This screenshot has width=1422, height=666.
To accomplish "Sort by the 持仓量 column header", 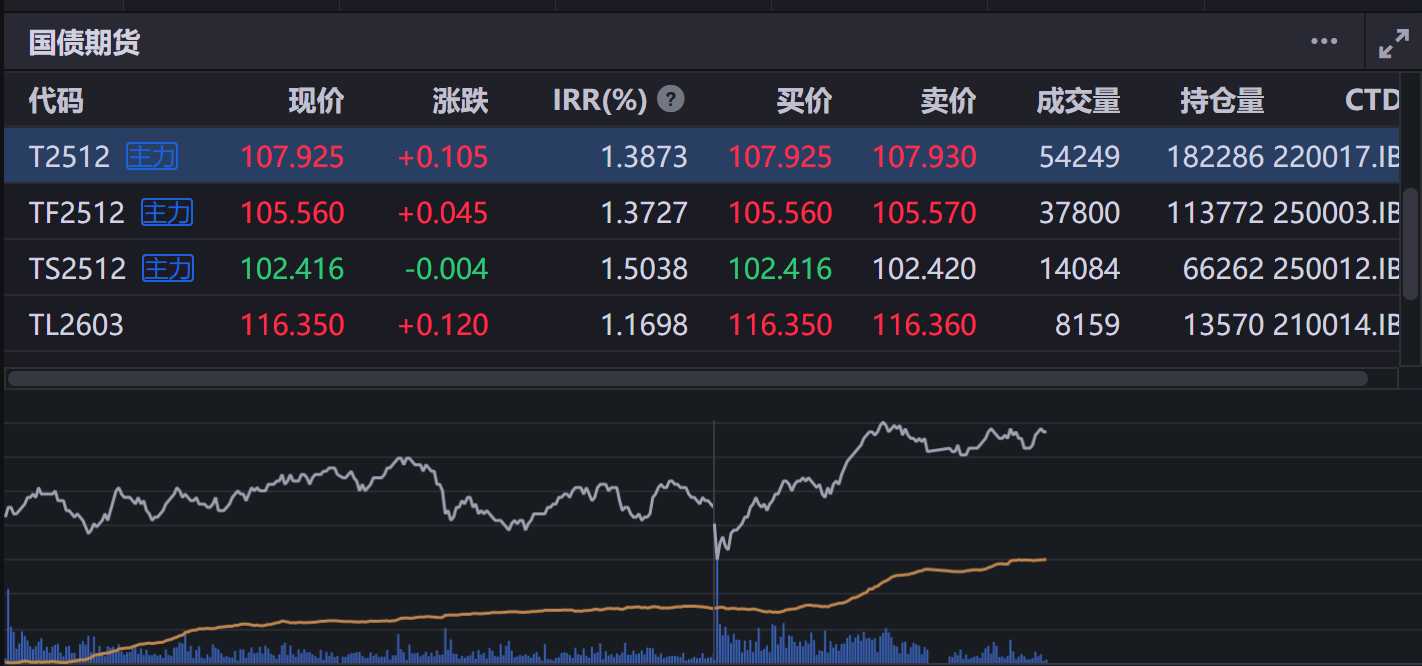I will pos(1222,100).
